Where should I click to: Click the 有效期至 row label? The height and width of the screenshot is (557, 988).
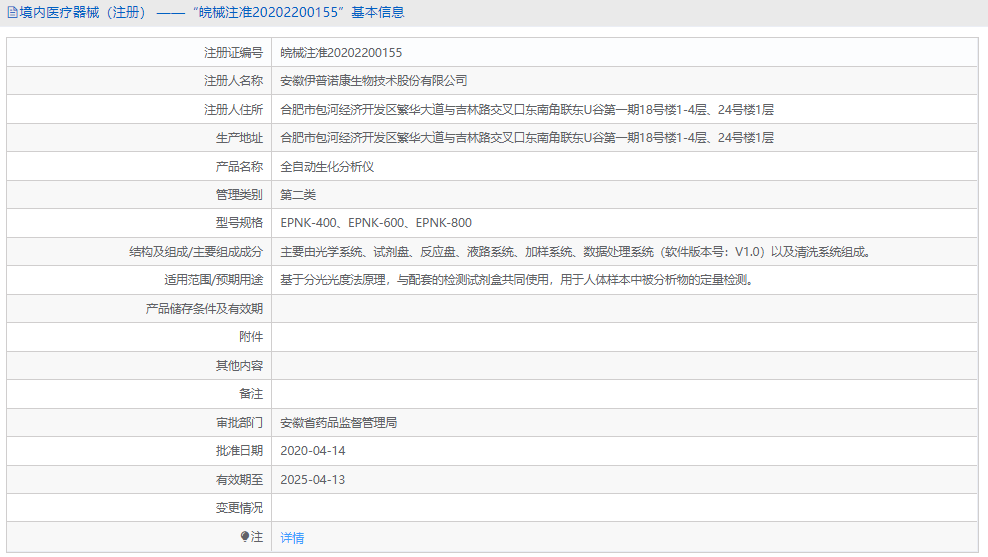(239, 479)
